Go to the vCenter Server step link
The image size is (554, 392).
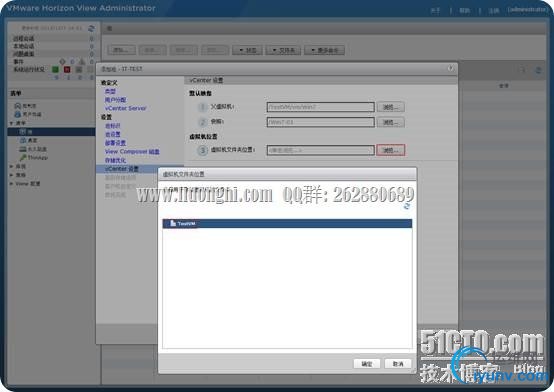[x=125, y=108]
